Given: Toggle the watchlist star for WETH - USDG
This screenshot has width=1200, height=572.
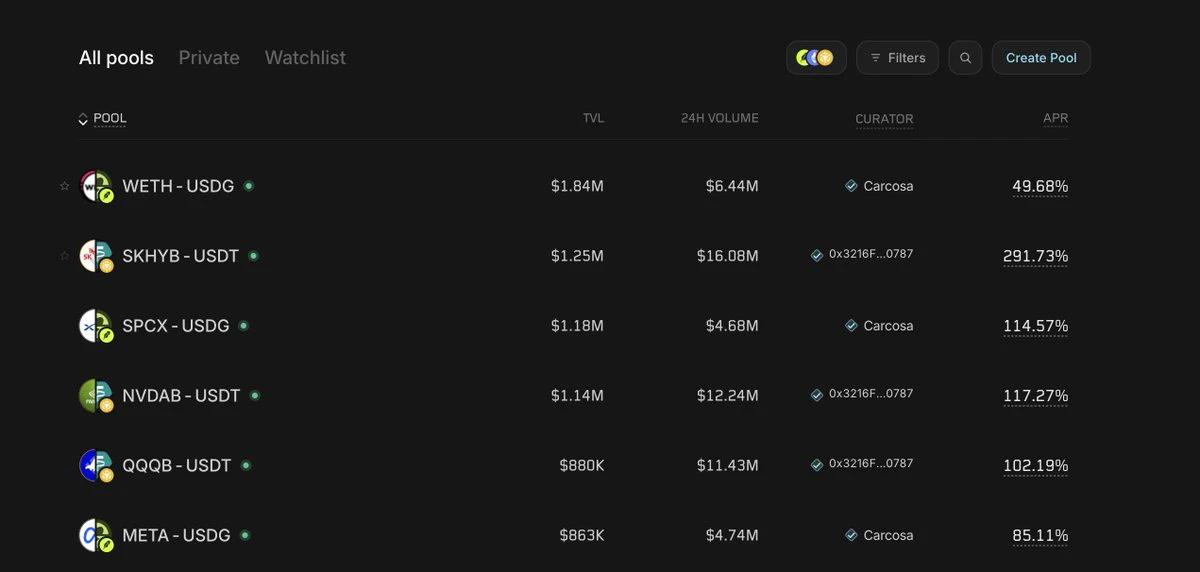Looking at the screenshot, I should click(x=65, y=186).
